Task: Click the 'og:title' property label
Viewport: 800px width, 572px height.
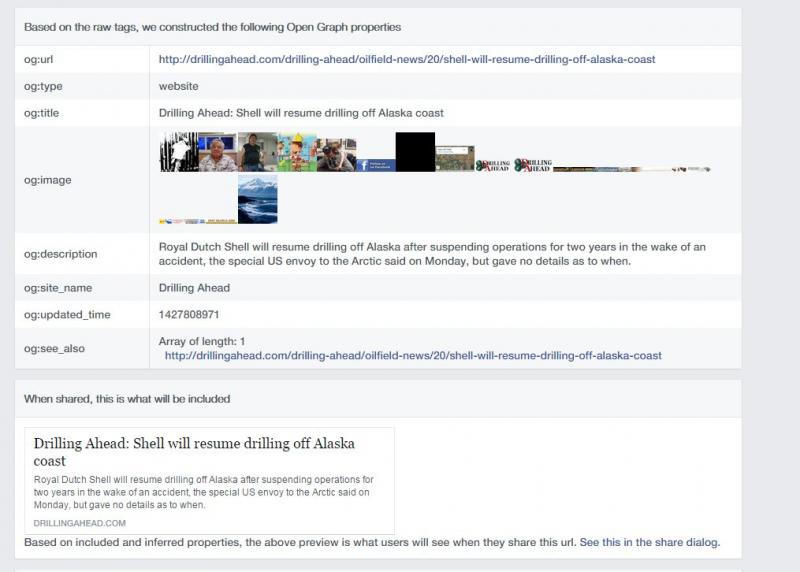Action: click(x=41, y=113)
